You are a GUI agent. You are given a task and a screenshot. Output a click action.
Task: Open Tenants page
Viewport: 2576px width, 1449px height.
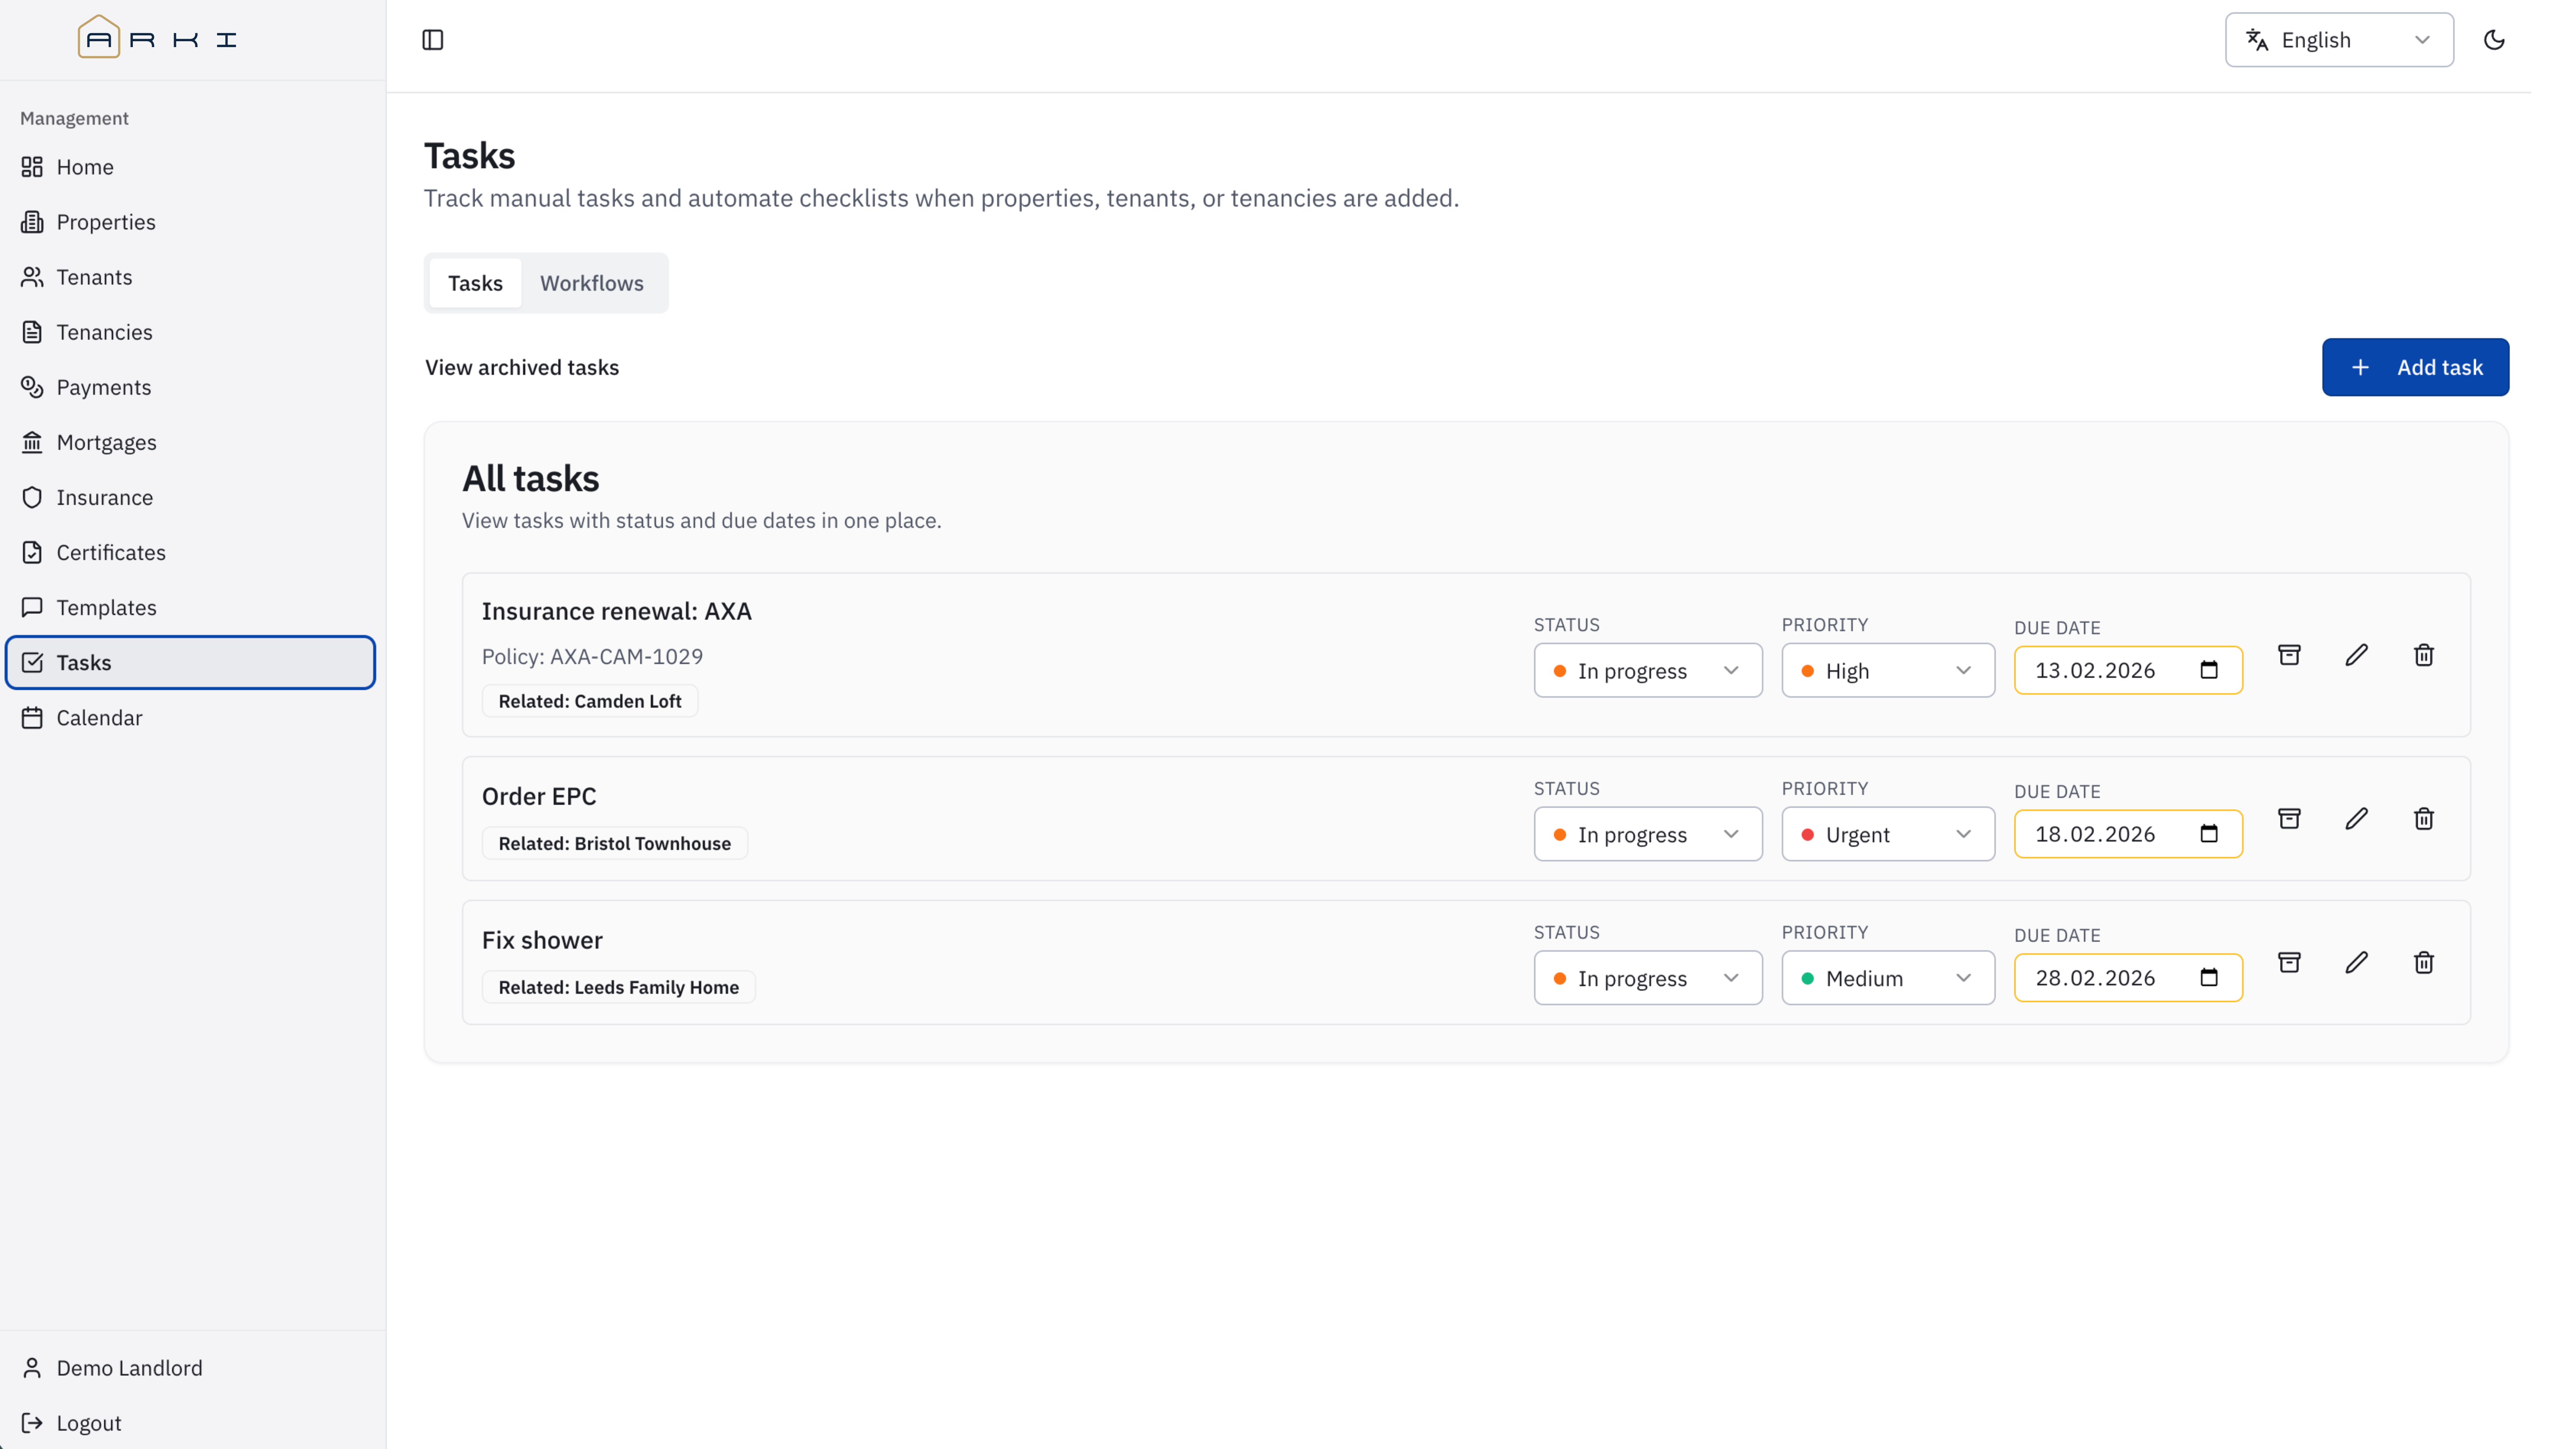click(x=190, y=277)
